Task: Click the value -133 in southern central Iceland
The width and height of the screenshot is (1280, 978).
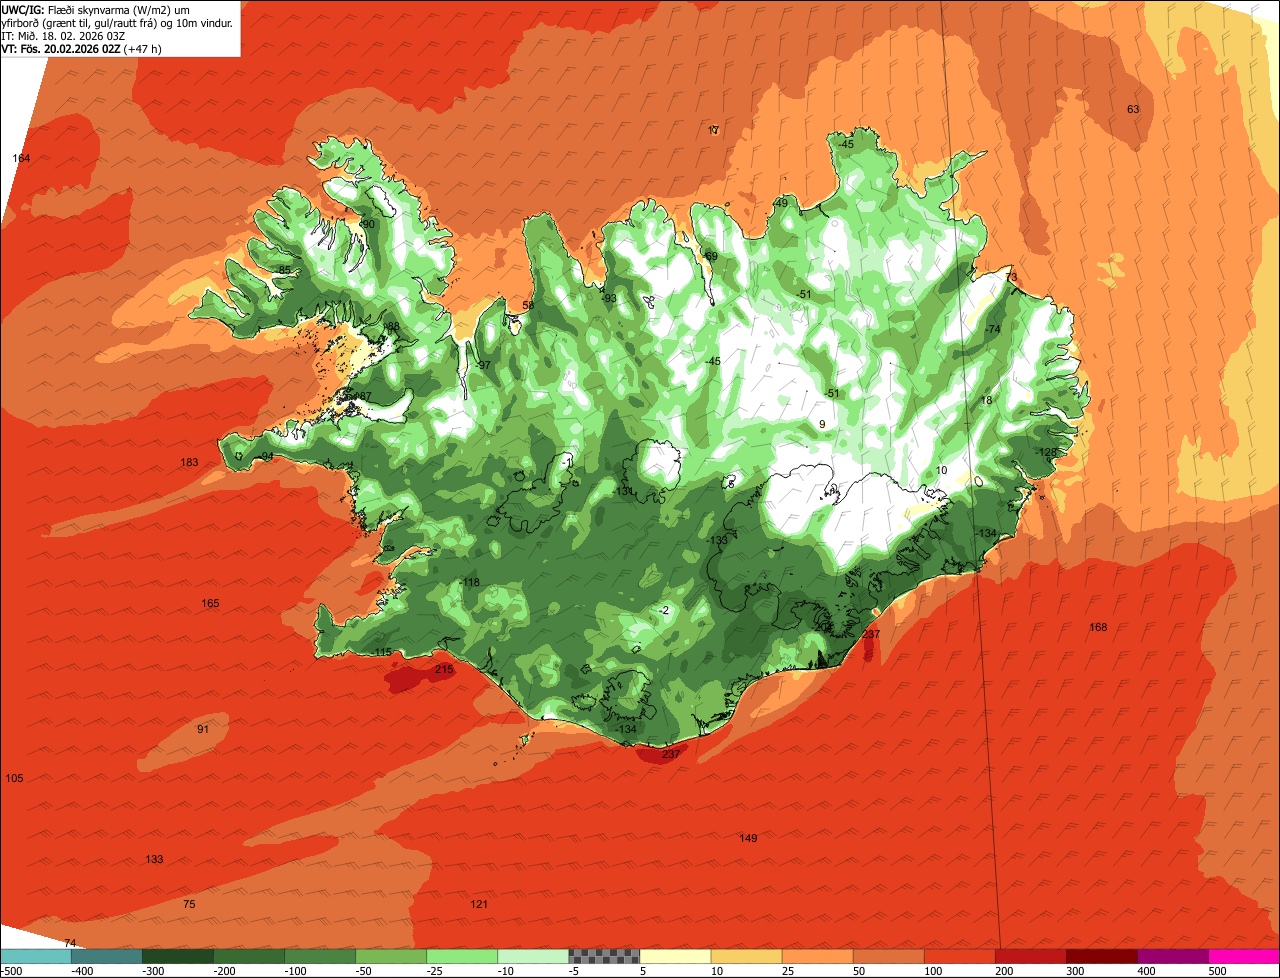Action: 717,540
